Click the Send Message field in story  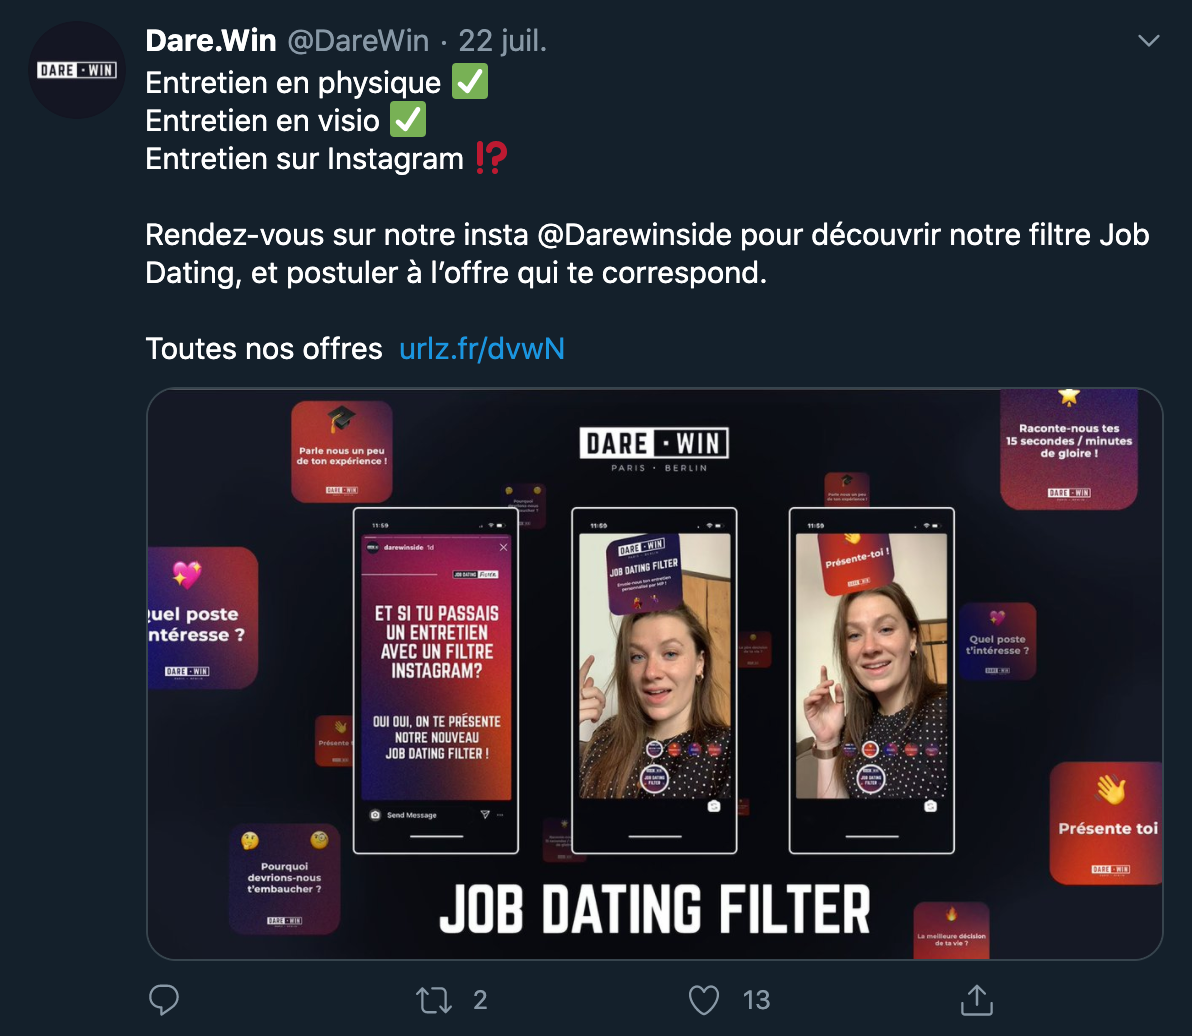(412, 815)
